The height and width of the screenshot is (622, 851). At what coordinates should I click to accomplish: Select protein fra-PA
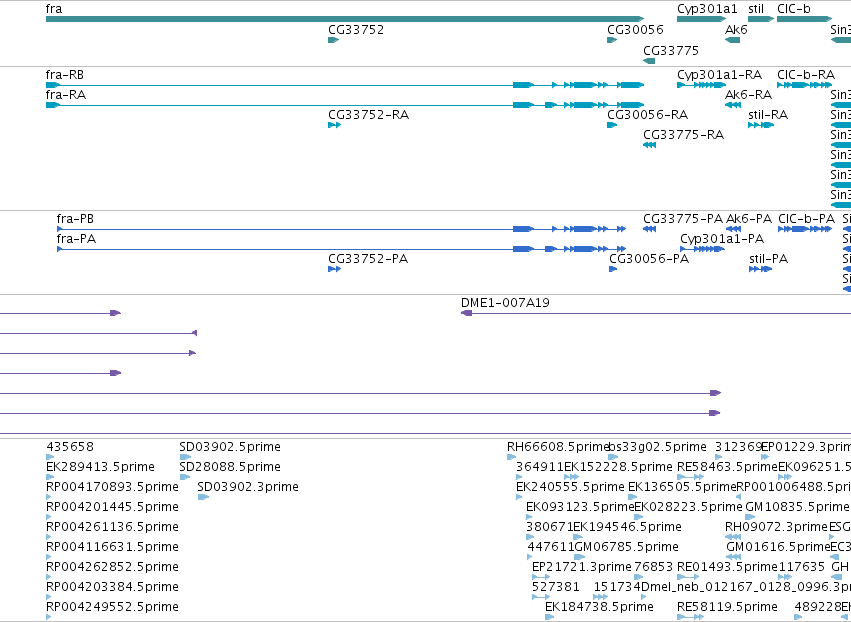(341, 249)
